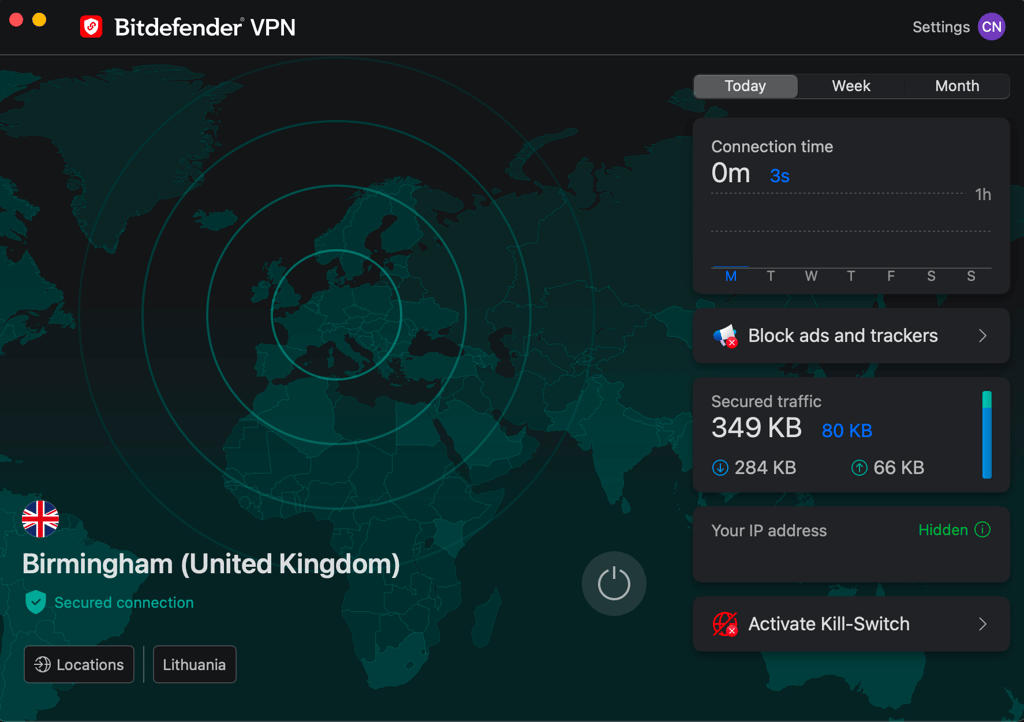Click the Secured connection status text
Viewport: 1024px width, 722px height.
124,603
